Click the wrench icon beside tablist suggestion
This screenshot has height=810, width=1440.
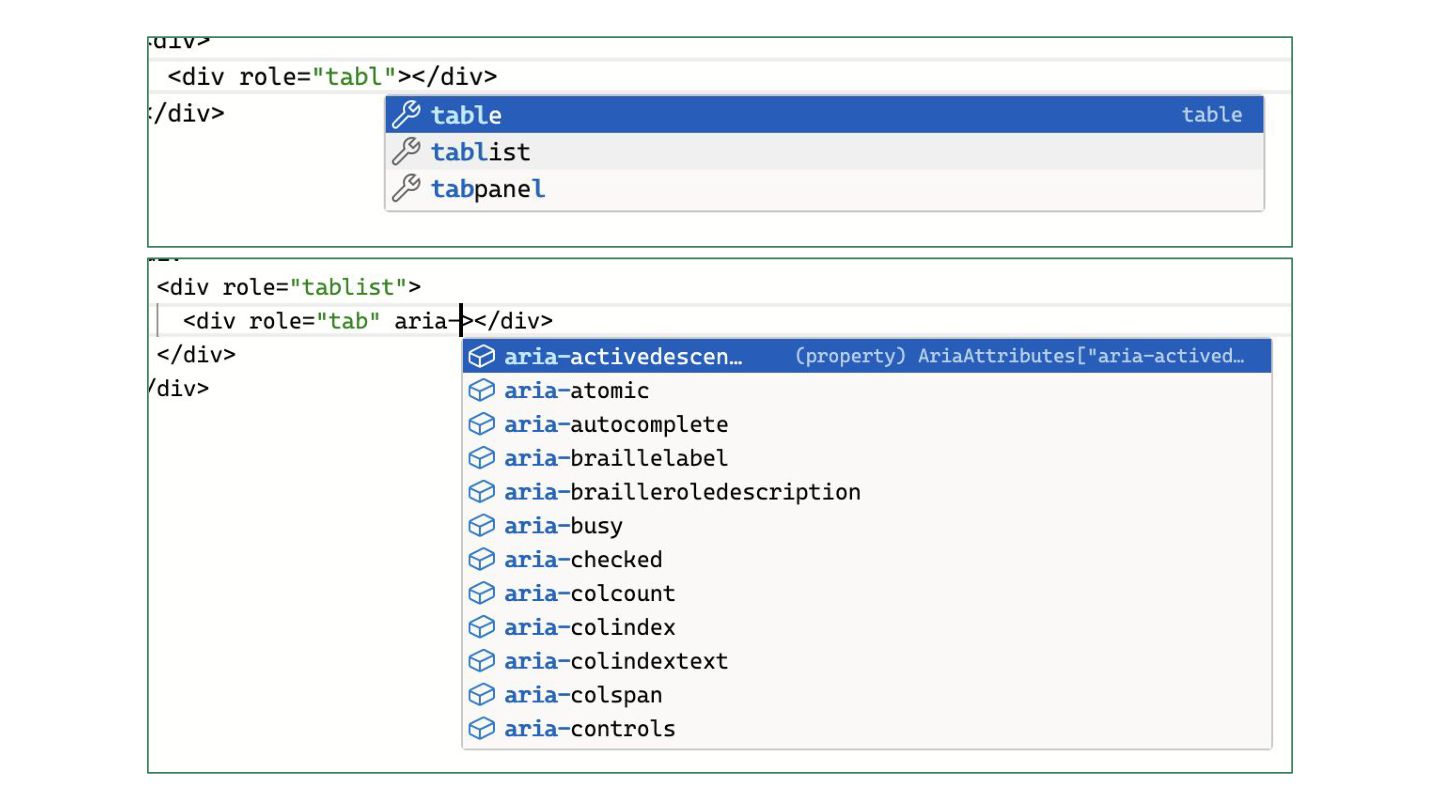405,152
